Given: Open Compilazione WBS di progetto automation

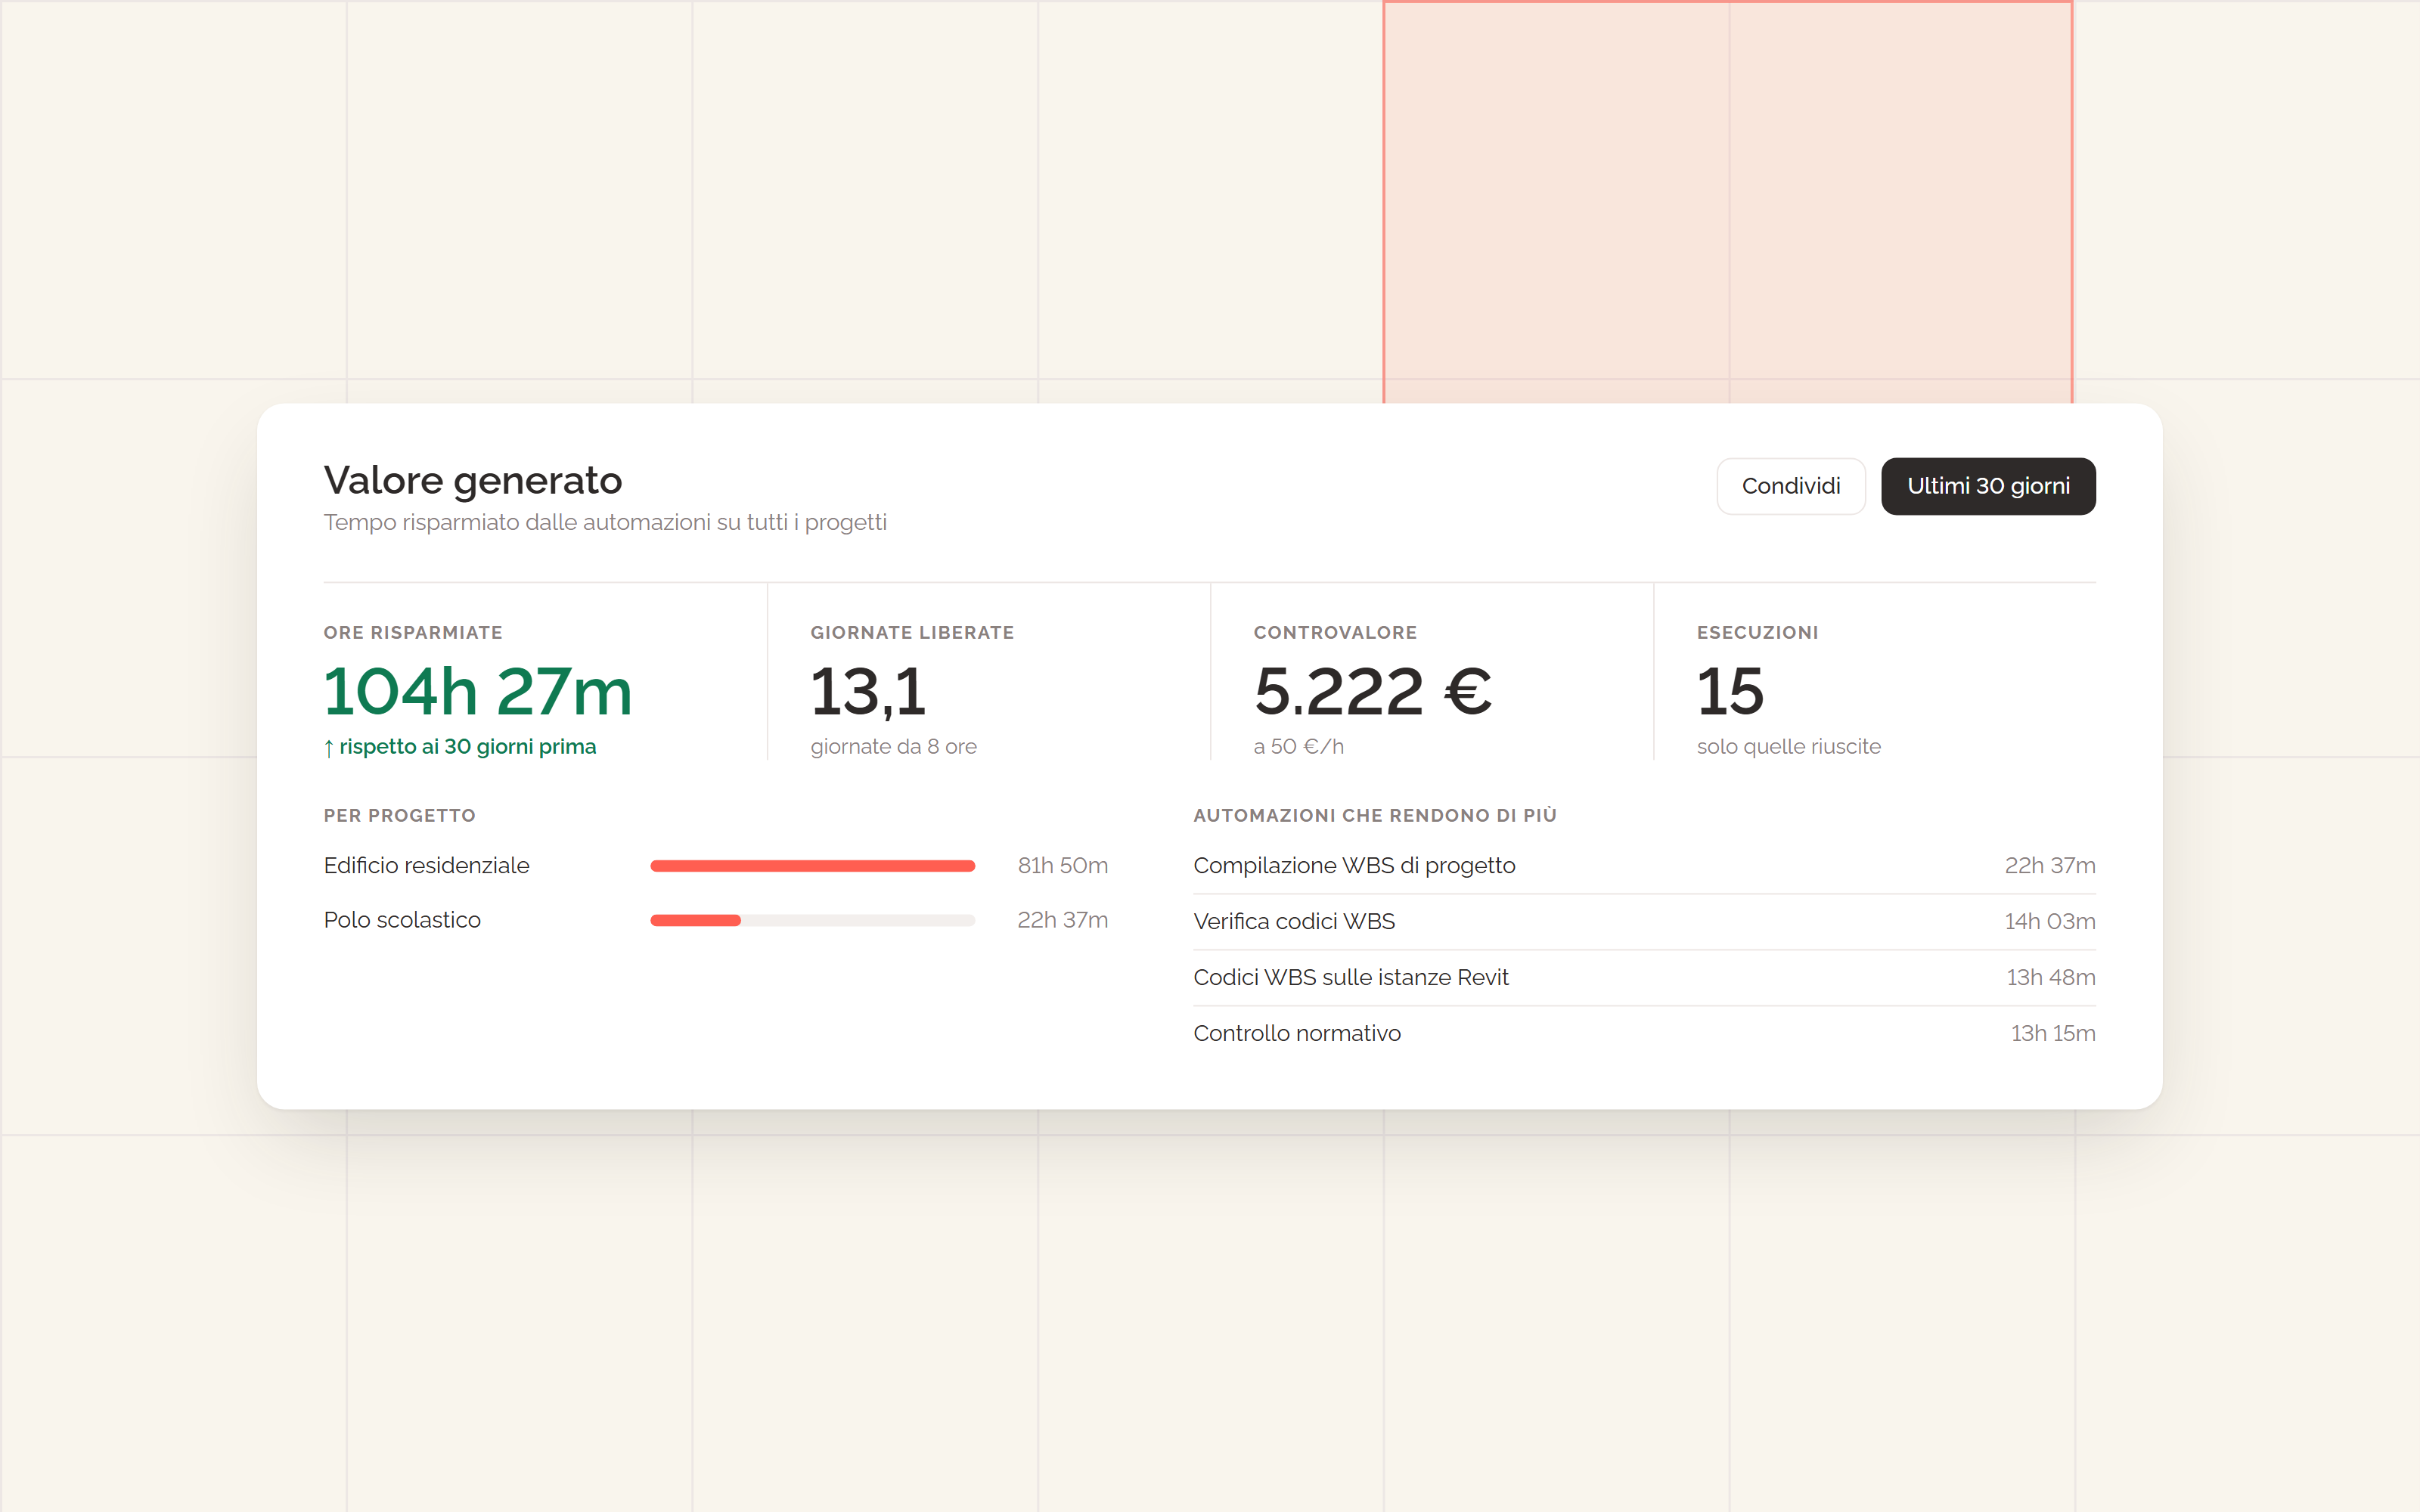Looking at the screenshot, I should tap(1644, 866).
